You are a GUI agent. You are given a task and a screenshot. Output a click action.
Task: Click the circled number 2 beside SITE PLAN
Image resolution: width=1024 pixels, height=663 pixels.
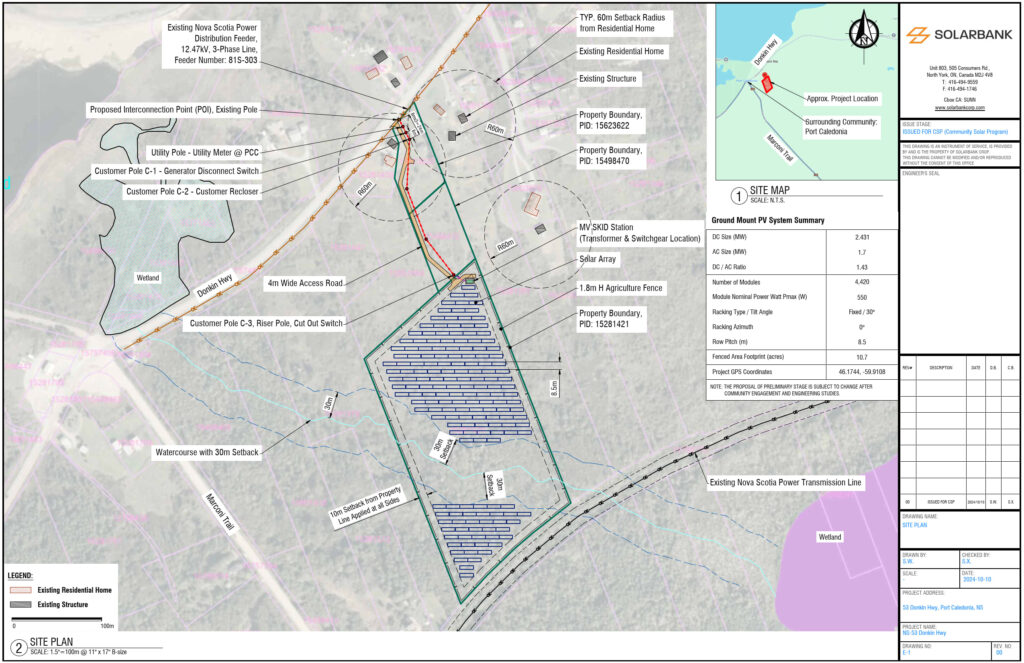pos(18,648)
